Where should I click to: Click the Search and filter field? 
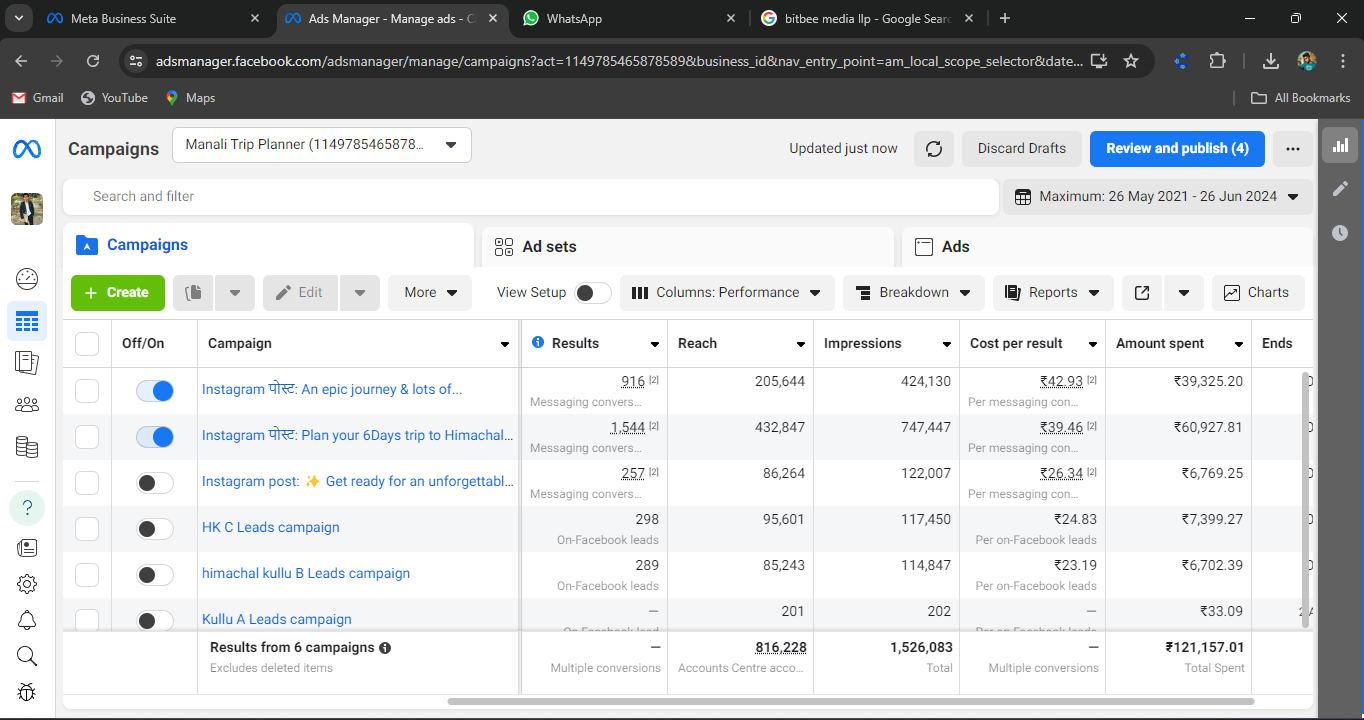530,197
